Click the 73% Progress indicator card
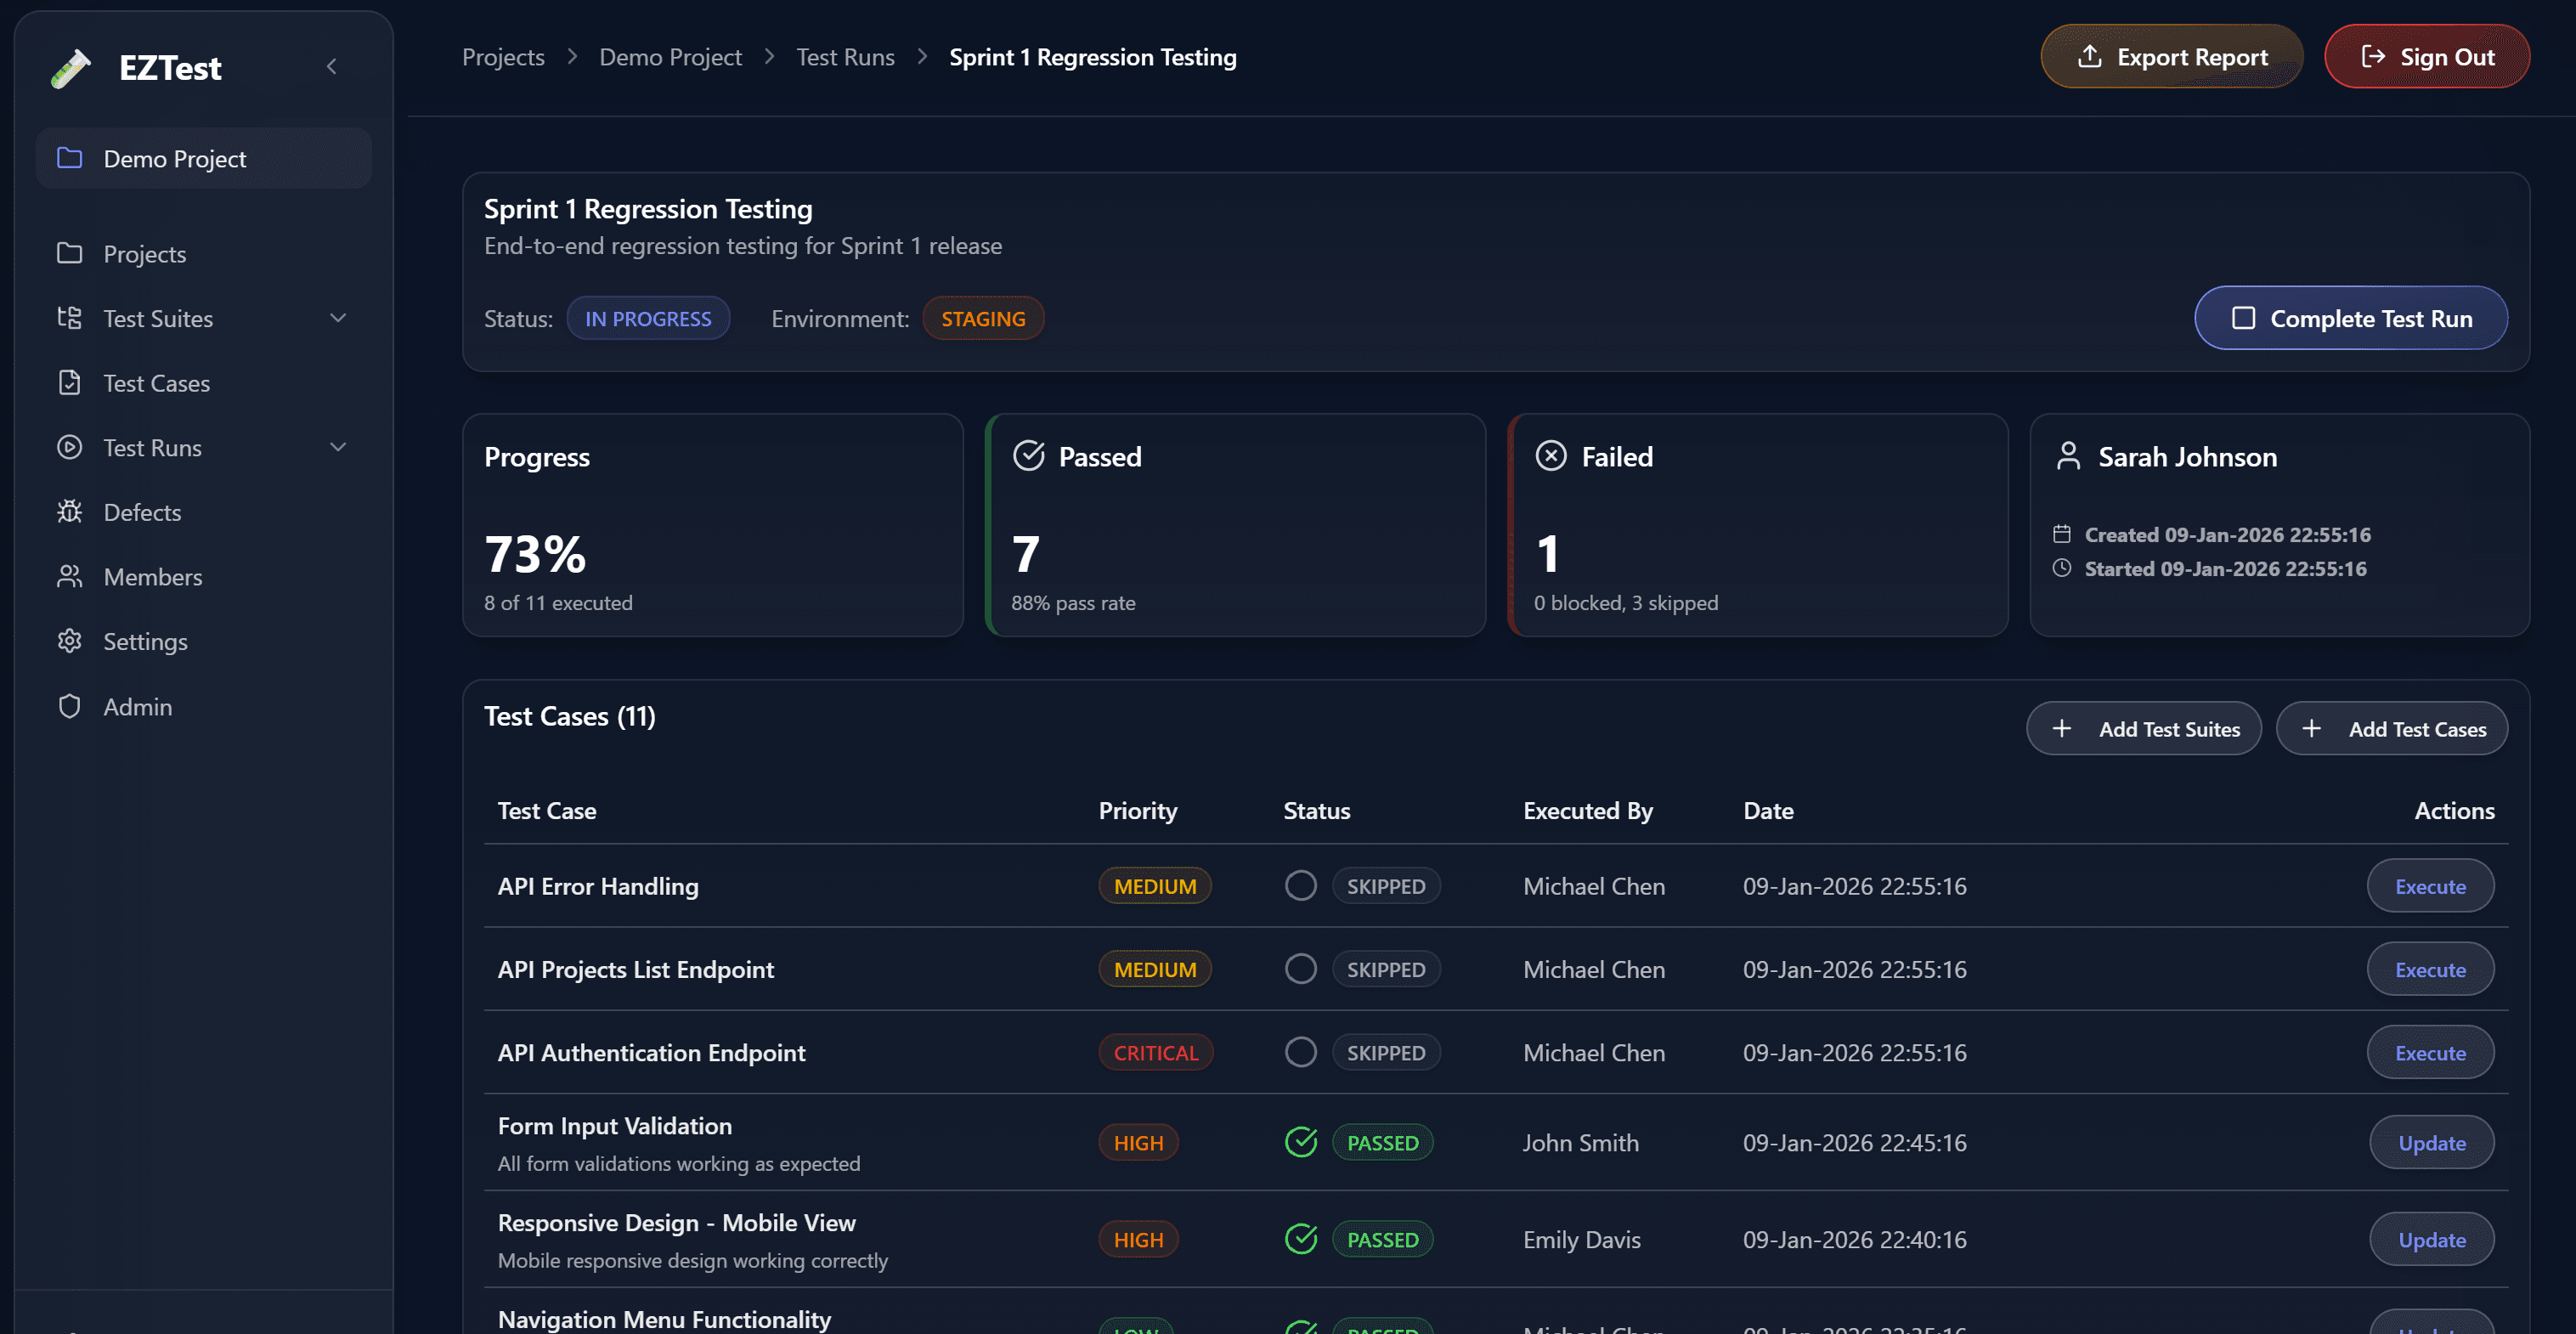This screenshot has height=1334, width=2576. click(x=713, y=525)
